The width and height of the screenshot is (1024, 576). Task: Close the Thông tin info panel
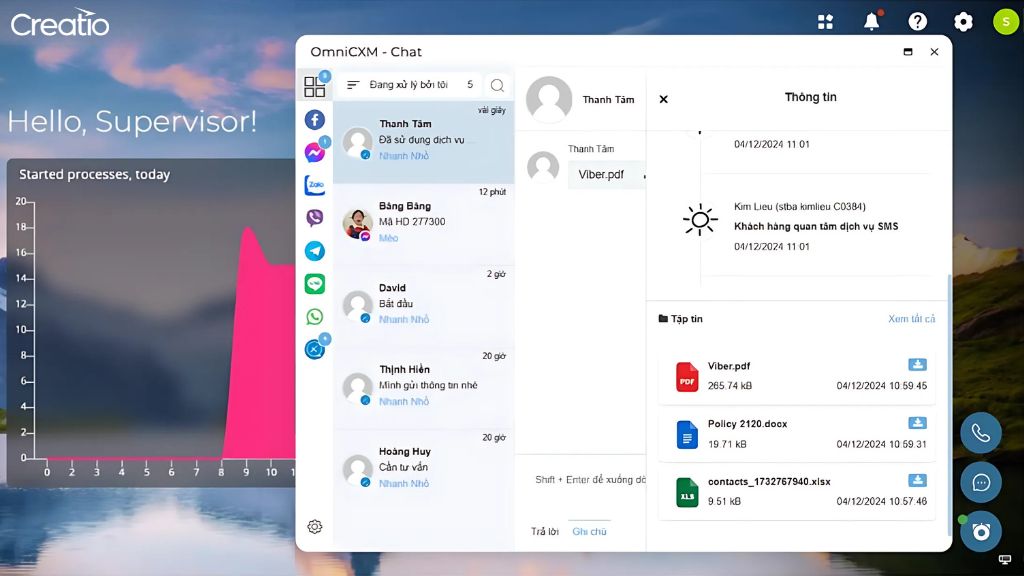pos(664,99)
